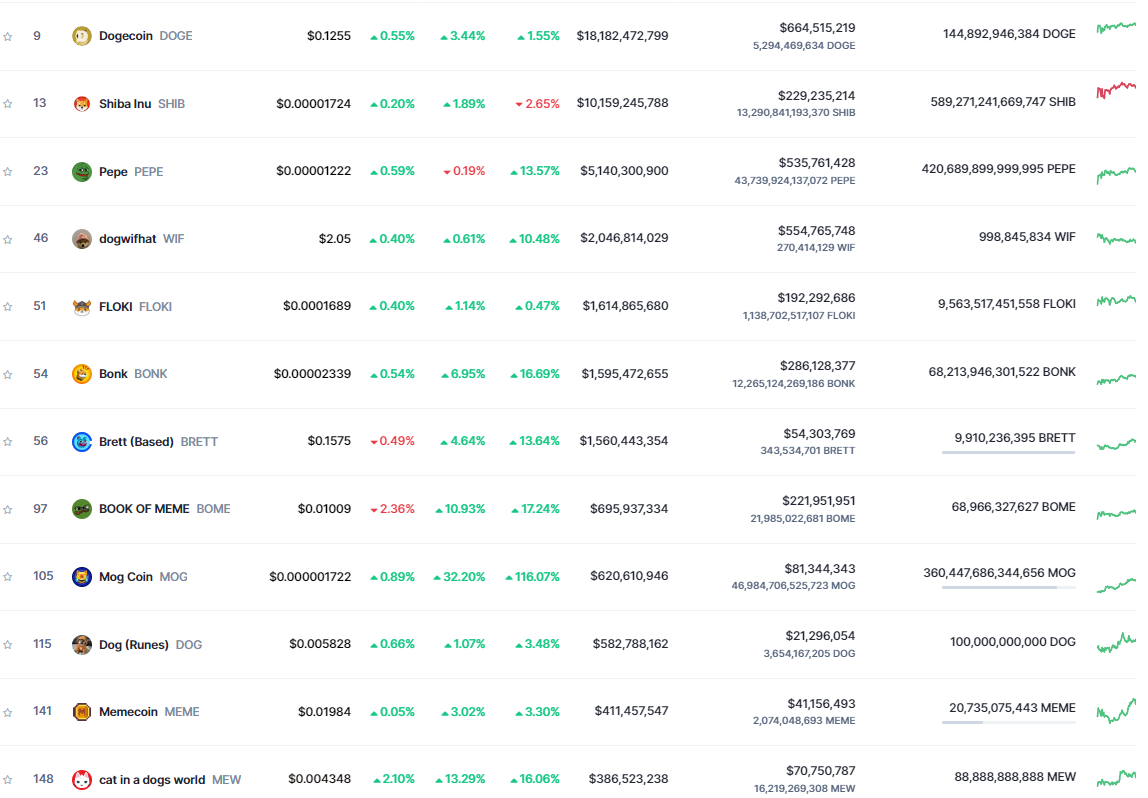Click the BOOK OF MEME logo
1148x798 pixels.
point(81,509)
